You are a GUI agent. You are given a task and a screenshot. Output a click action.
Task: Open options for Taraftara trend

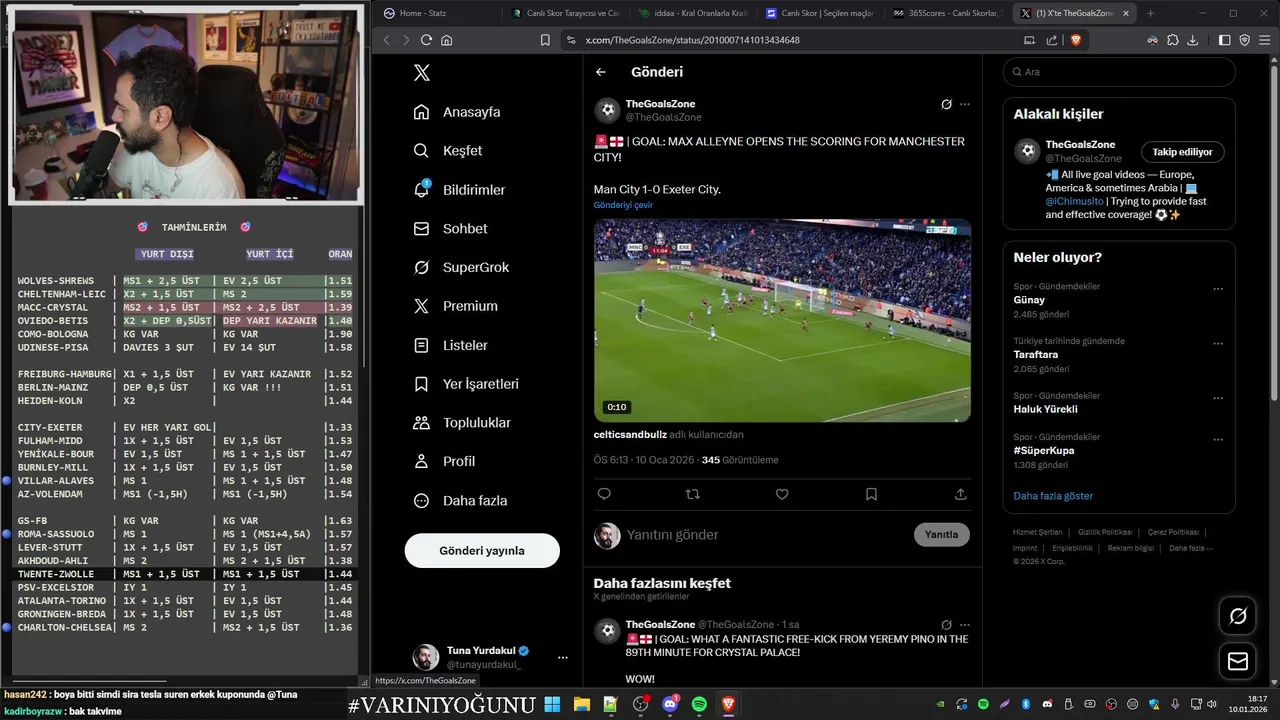pos(1218,343)
